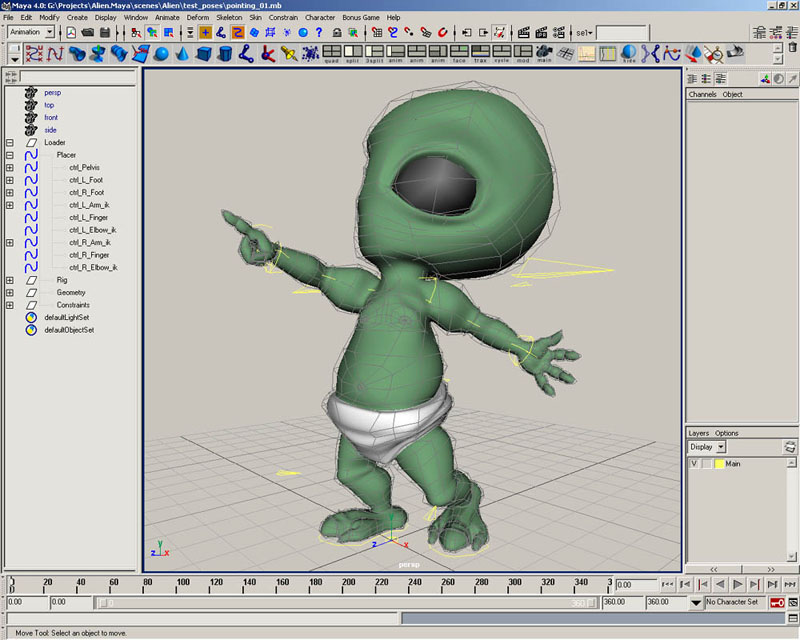Click the polygon cone shelf icon
This screenshot has height=640, width=800.
(x=183, y=52)
